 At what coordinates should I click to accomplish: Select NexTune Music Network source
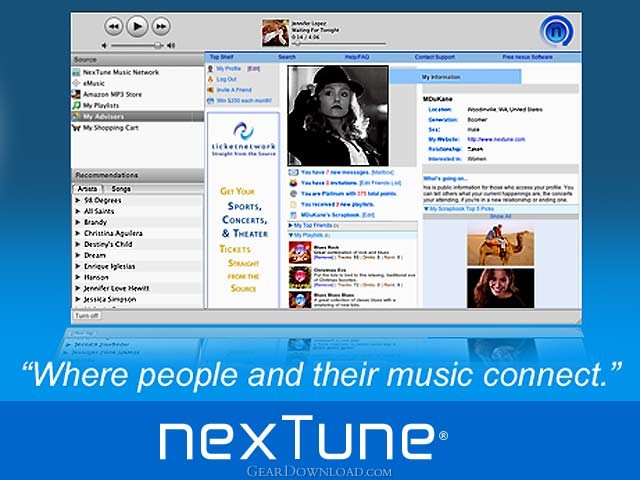coord(121,72)
